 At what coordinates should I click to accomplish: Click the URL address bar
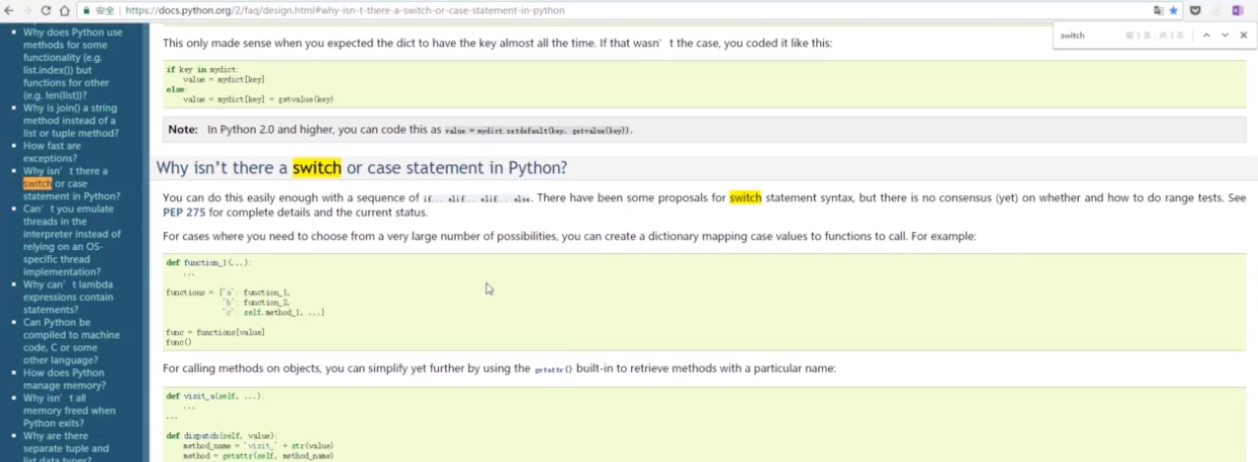point(600,10)
